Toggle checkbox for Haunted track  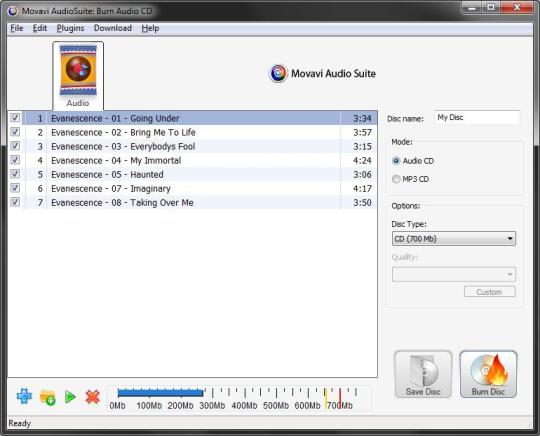pos(15,174)
